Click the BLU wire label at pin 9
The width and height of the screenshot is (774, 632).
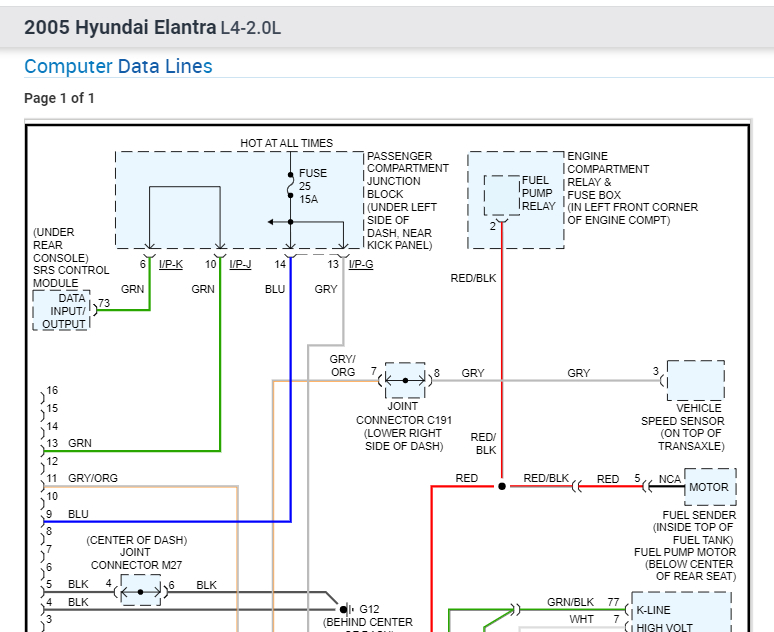point(78,514)
